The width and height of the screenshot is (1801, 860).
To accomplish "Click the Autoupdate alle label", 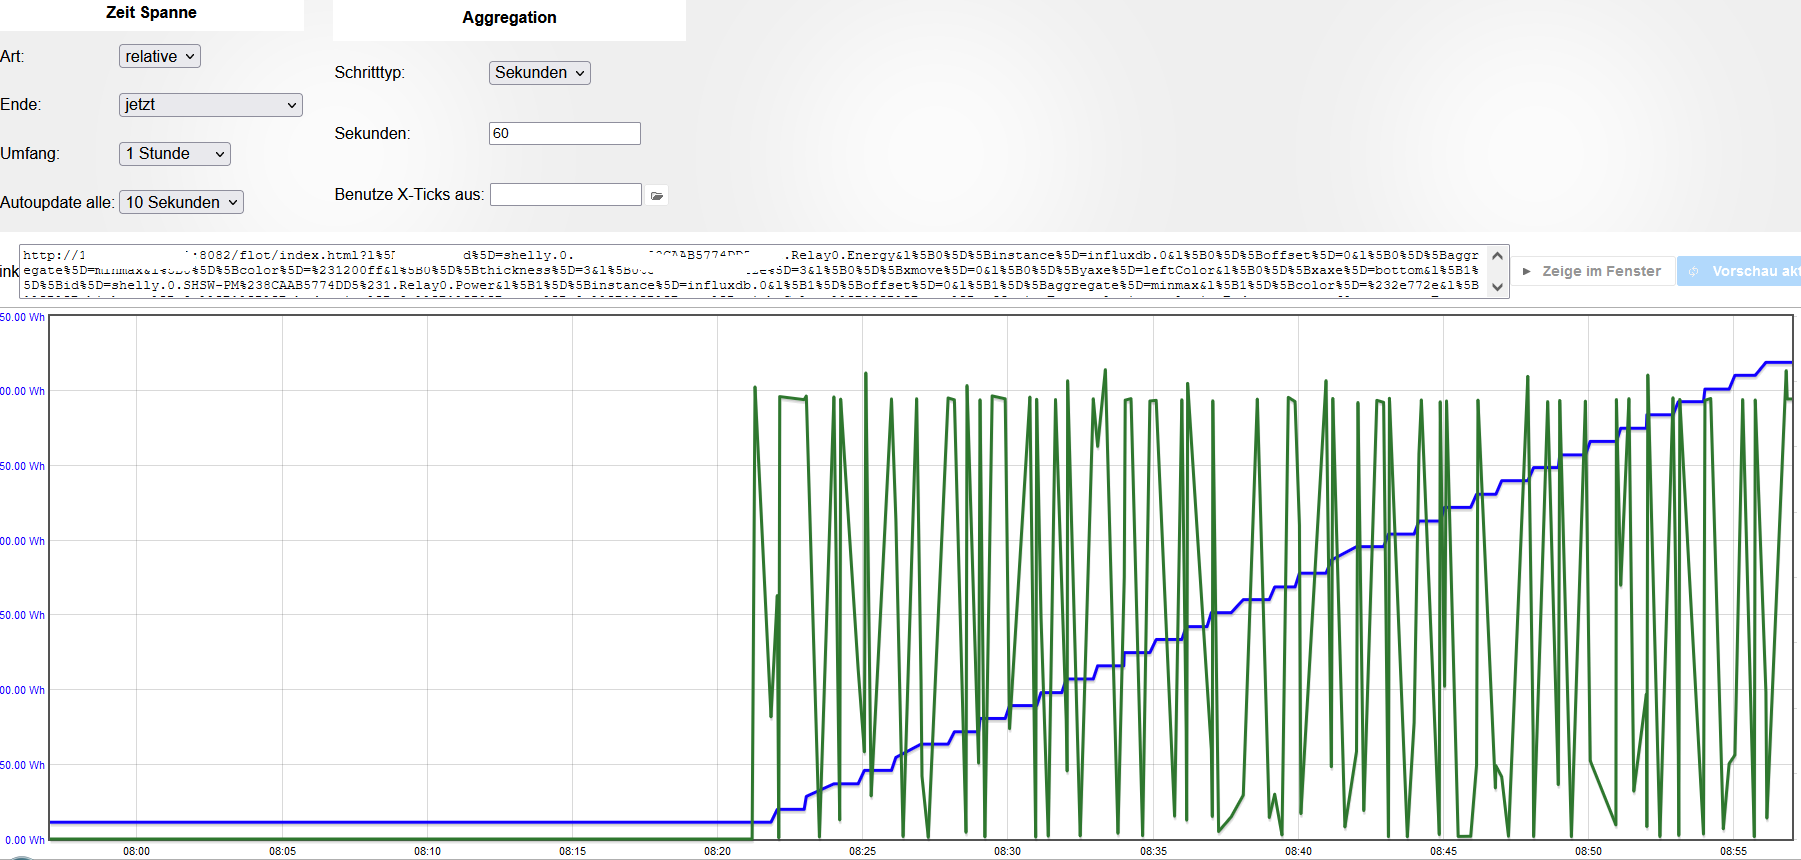I will (x=57, y=203).
